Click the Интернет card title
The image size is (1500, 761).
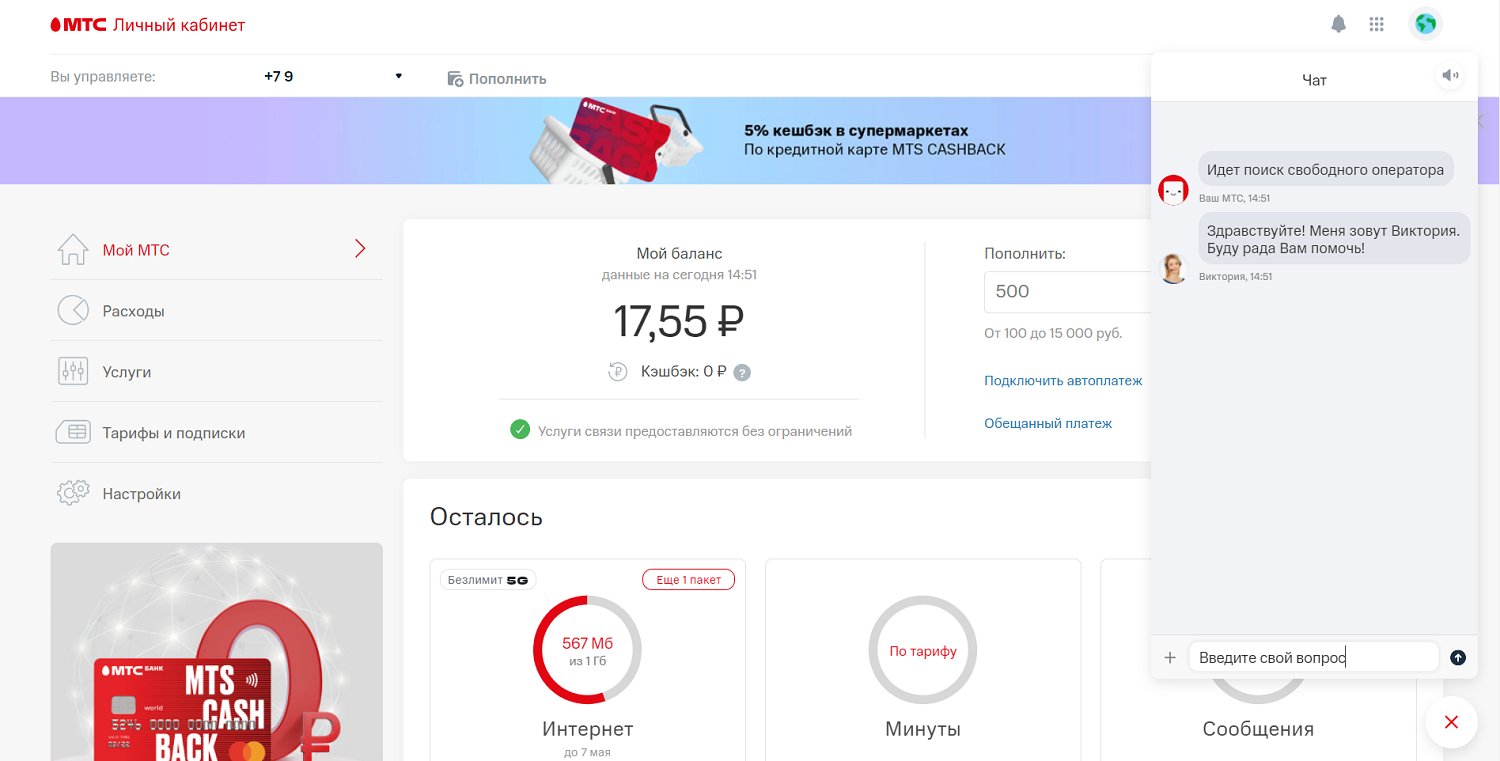tap(588, 729)
